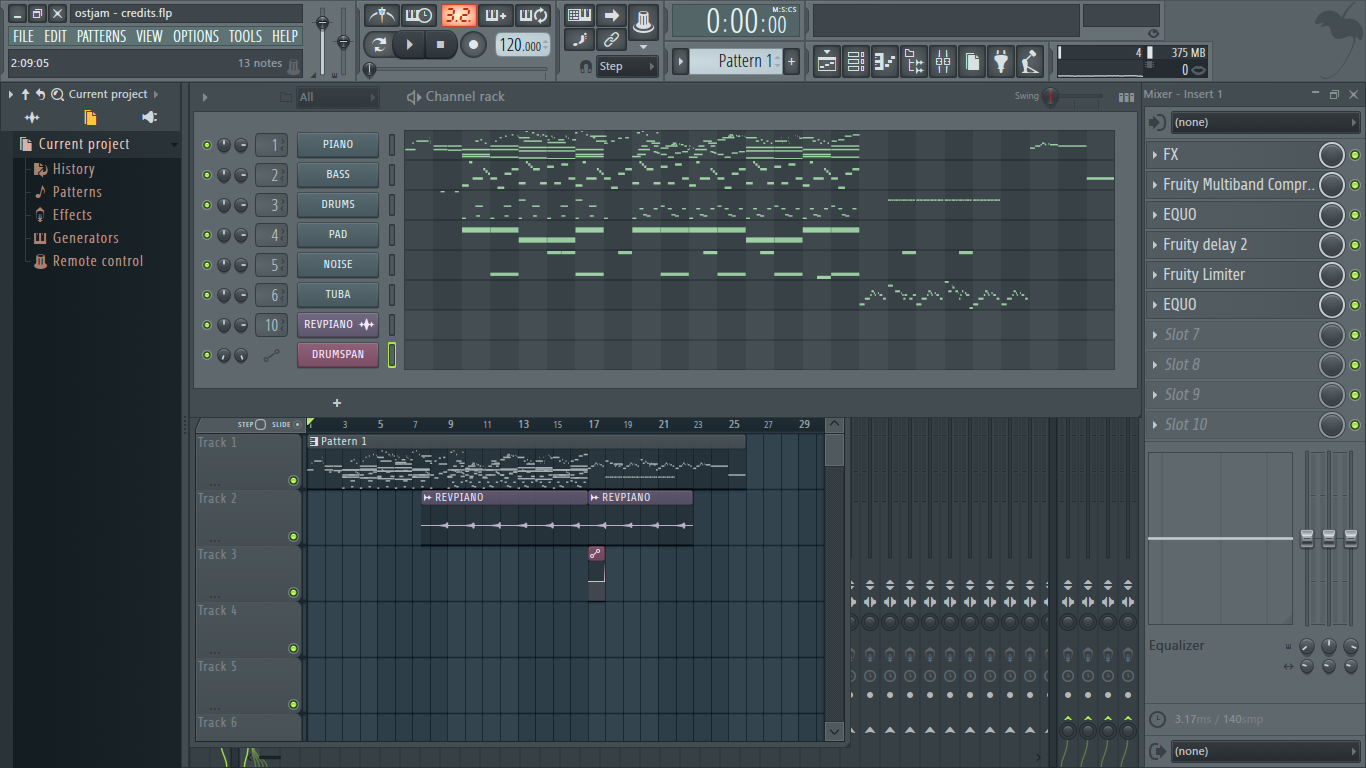Viewport: 1366px width, 768px height.
Task: Click the browser search magnifier icon
Action: (x=57, y=94)
